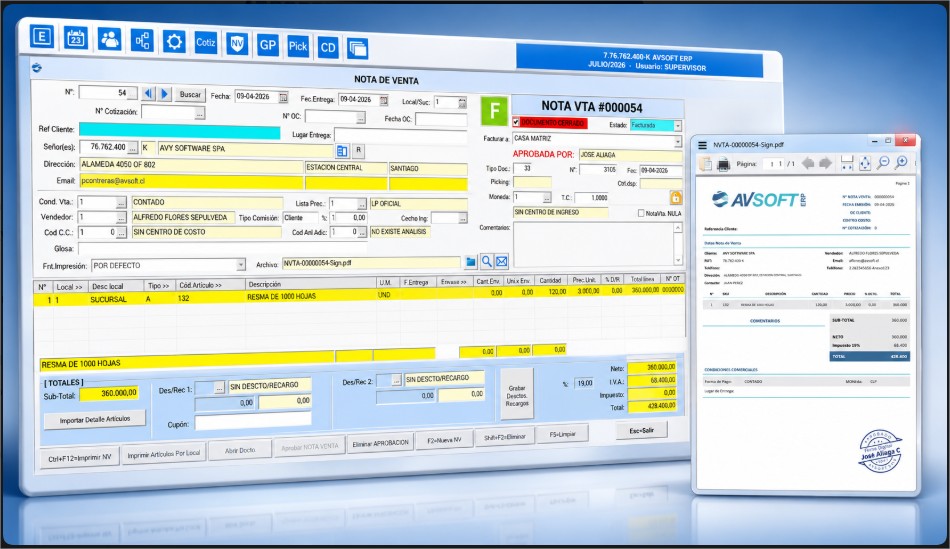Open the Cotiz quotation module icon

point(205,42)
